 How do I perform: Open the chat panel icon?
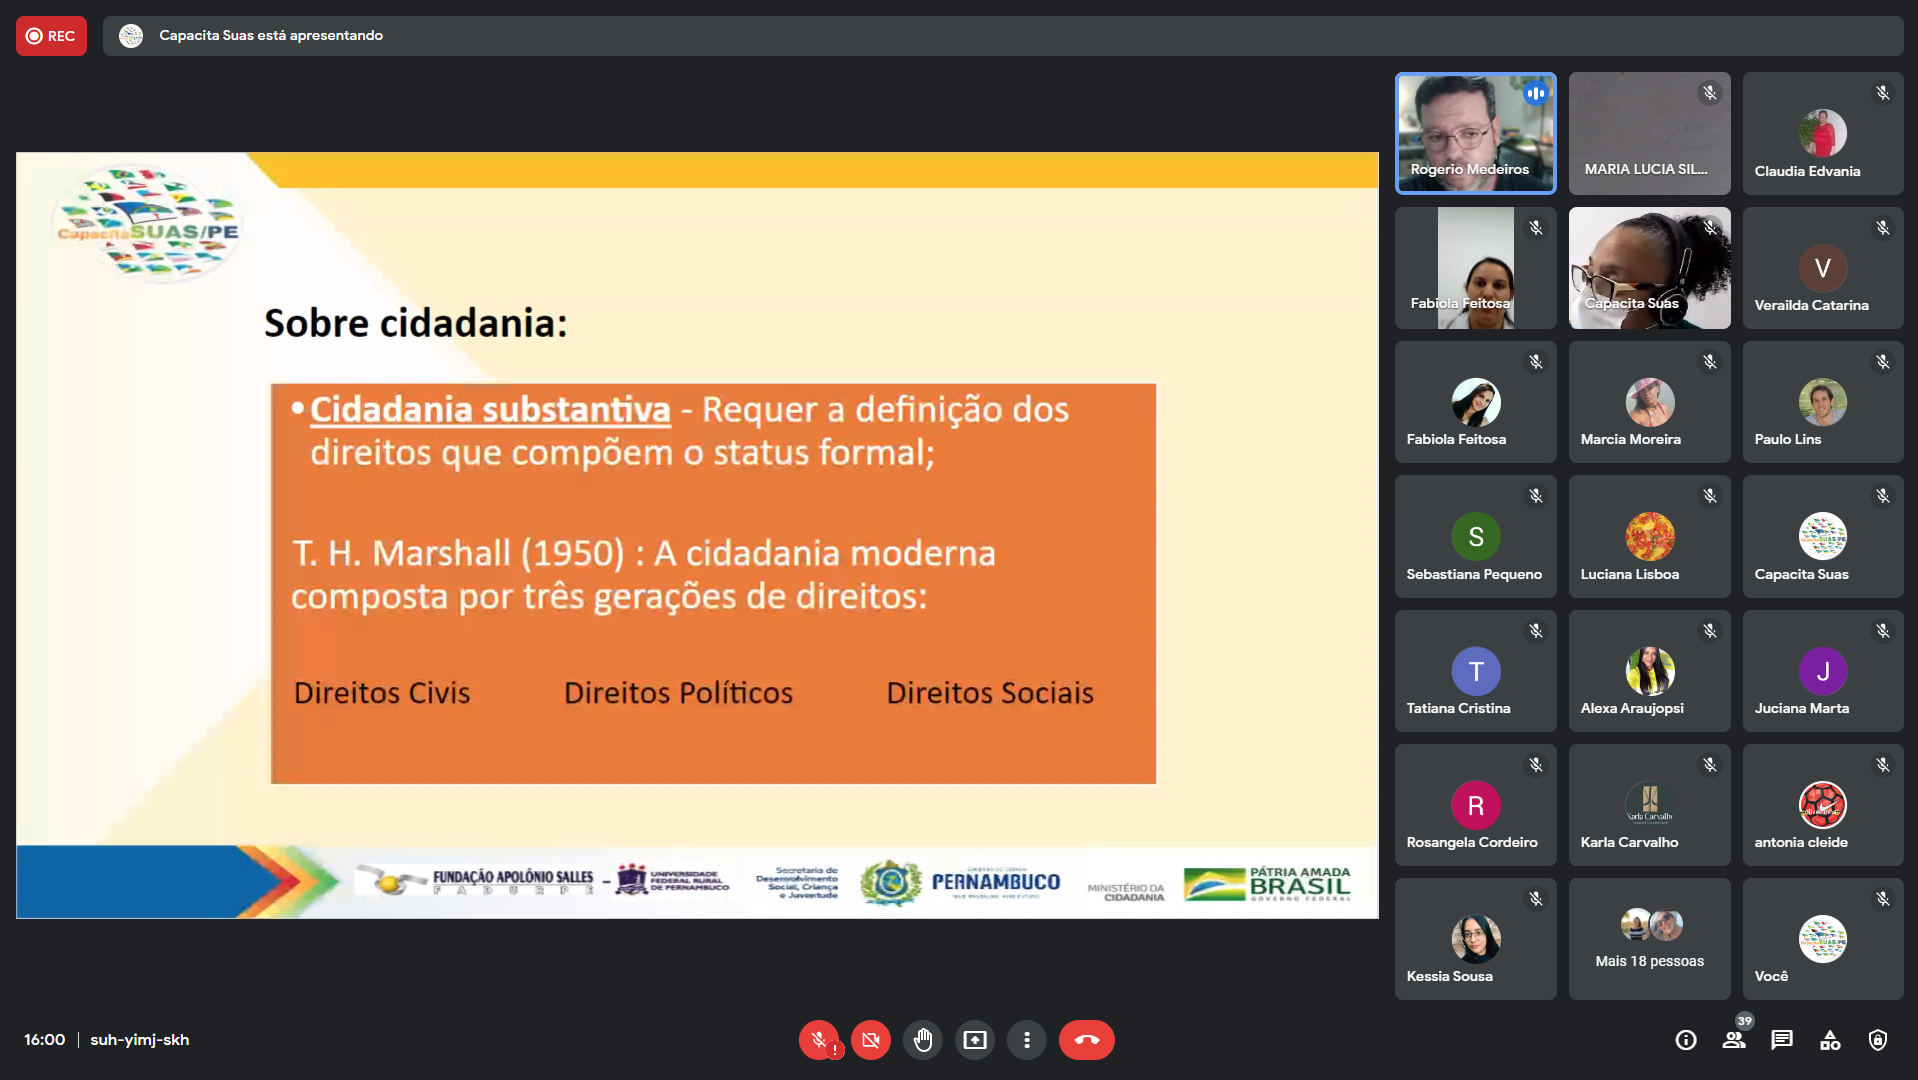(x=1782, y=1040)
